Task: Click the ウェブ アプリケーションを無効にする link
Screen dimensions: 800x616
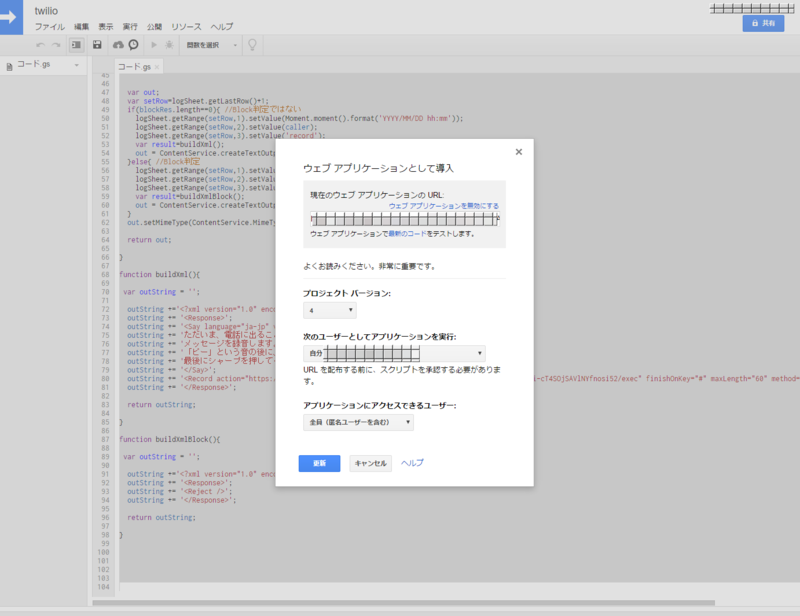Action: 444,206
